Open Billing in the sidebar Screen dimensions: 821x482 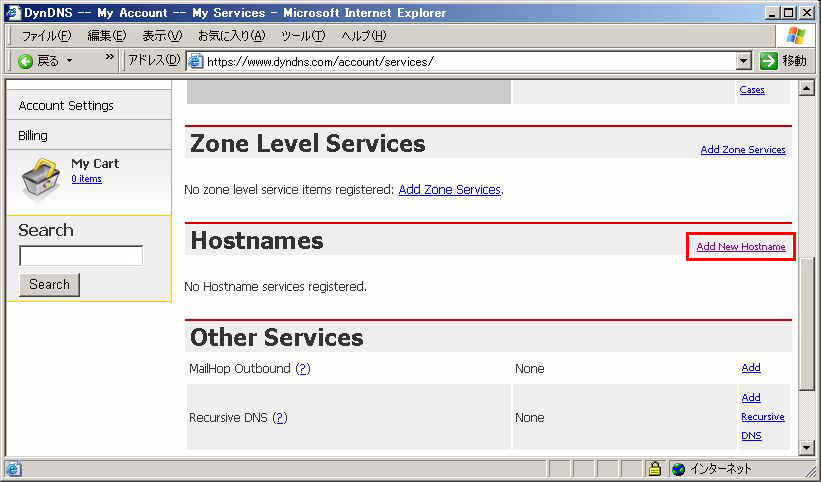tap(32, 136)
